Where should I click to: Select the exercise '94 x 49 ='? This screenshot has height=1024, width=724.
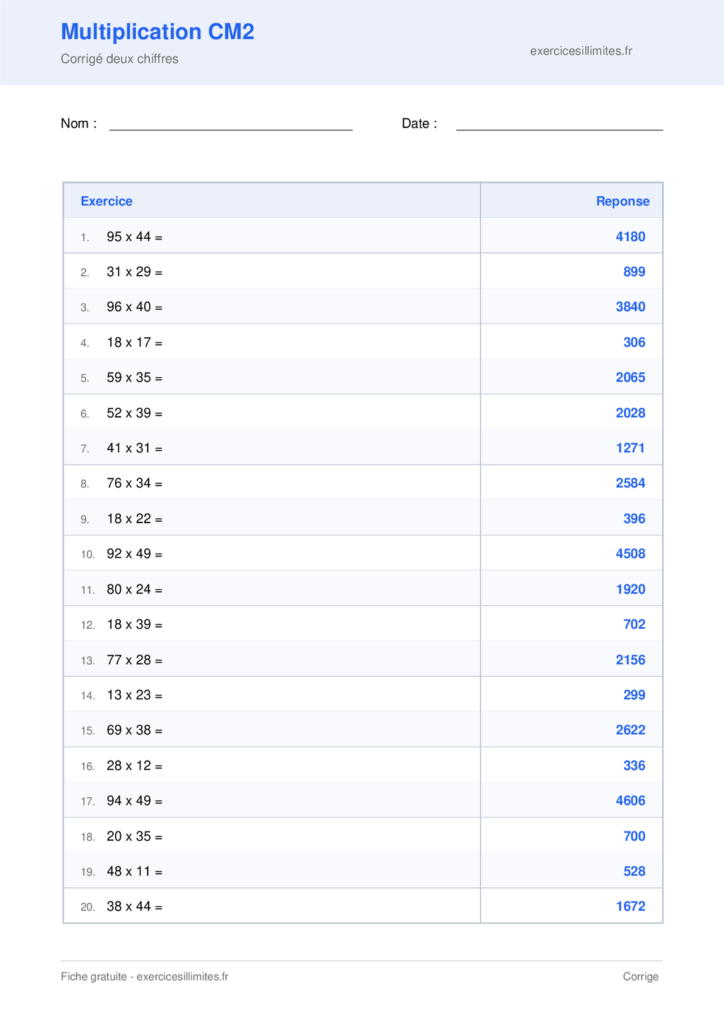click(x=134, y=801)
